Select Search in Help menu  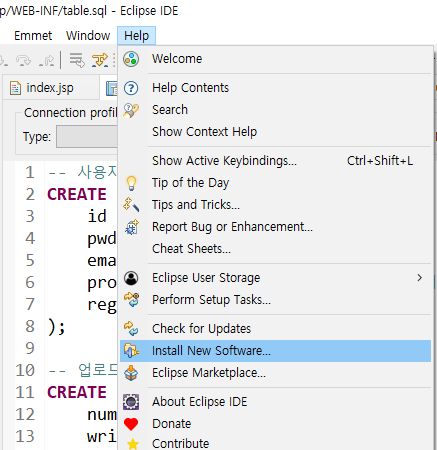275,110
